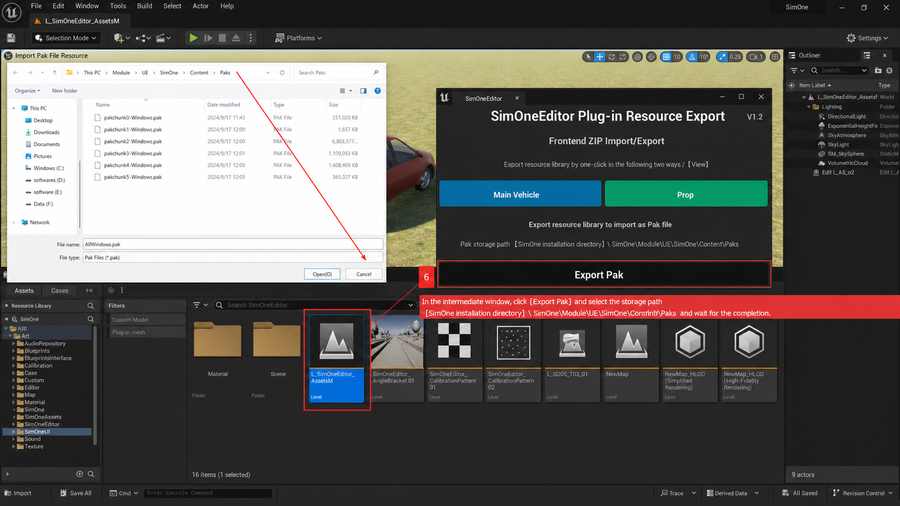Click the Eject from player button
The width and height of the screenshot is (900, 506).
point(236,38)
